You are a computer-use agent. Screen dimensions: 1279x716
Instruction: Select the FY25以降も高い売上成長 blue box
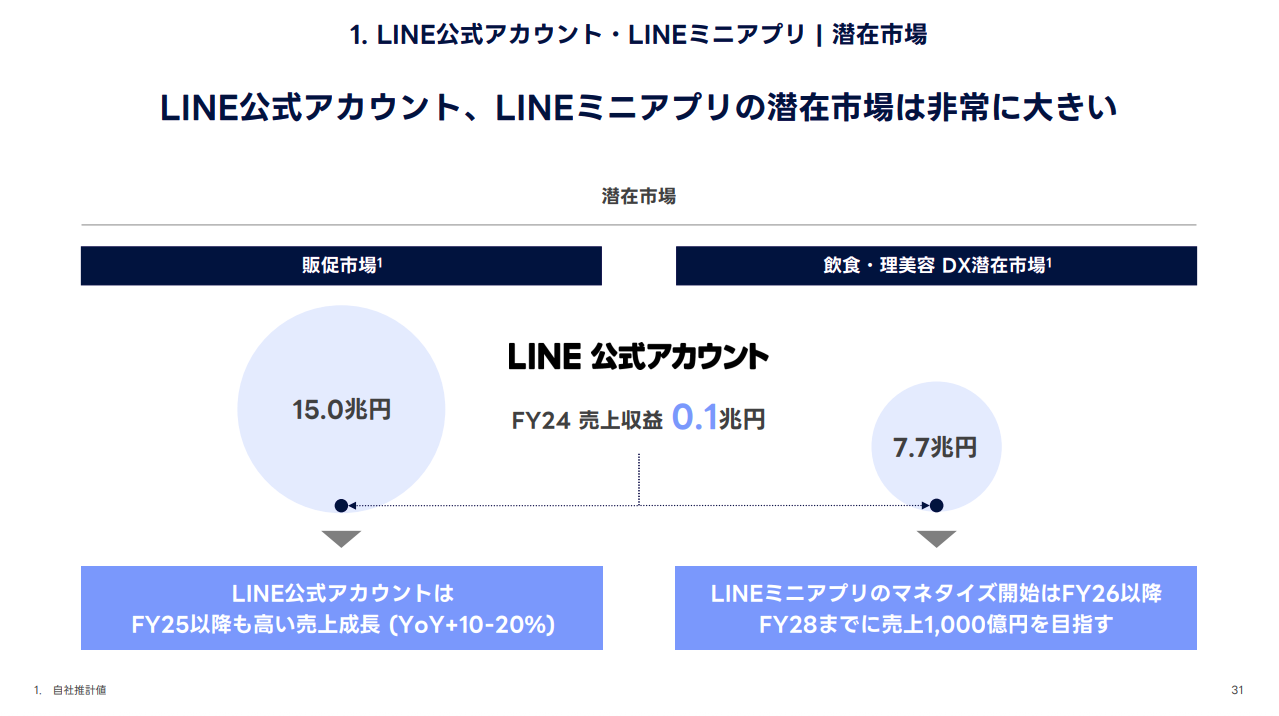(x=342, y=608)
